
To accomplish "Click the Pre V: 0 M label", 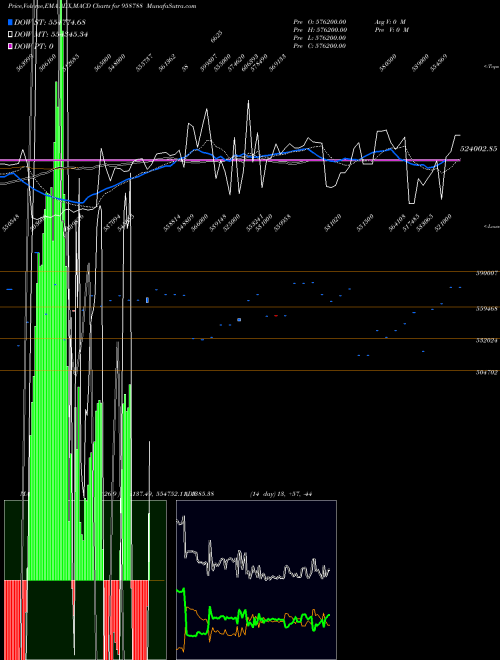I will click(392, 29).
